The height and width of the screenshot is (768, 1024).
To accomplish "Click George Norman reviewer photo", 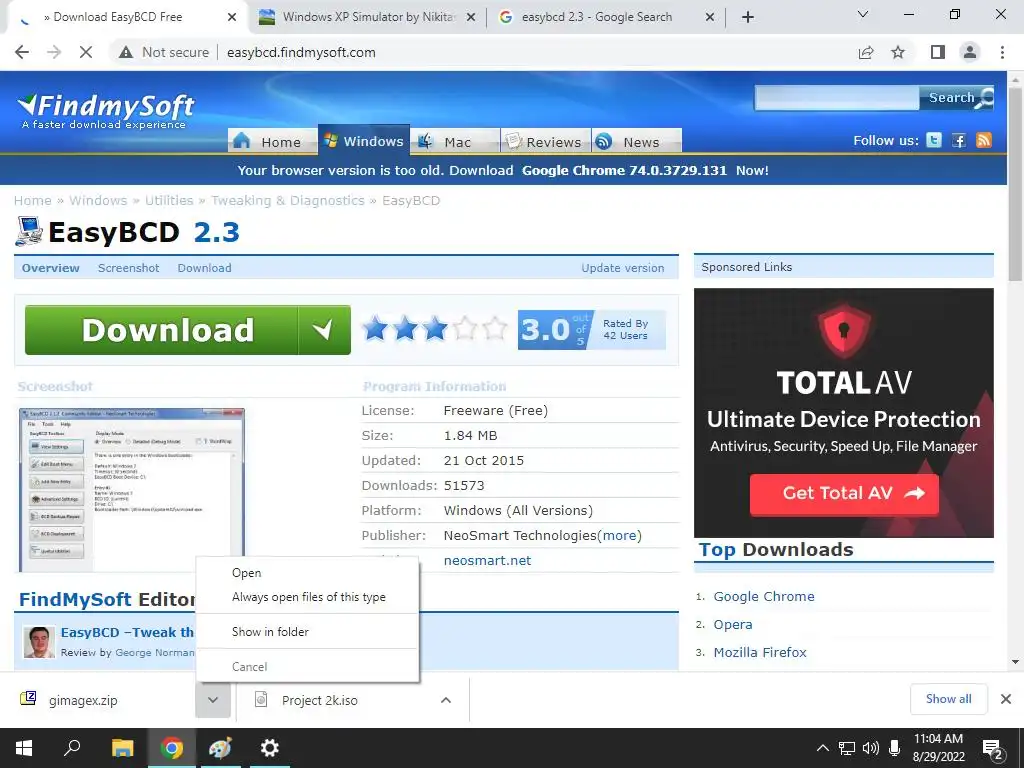I will (x=39, y=641).
